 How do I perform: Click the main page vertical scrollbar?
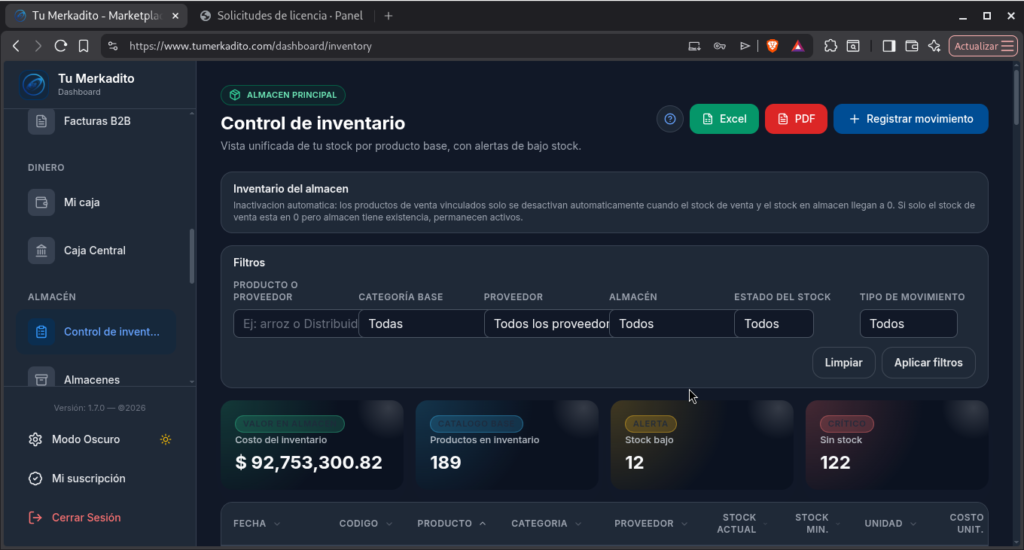pyautogui.click(x=1016, y=98)
